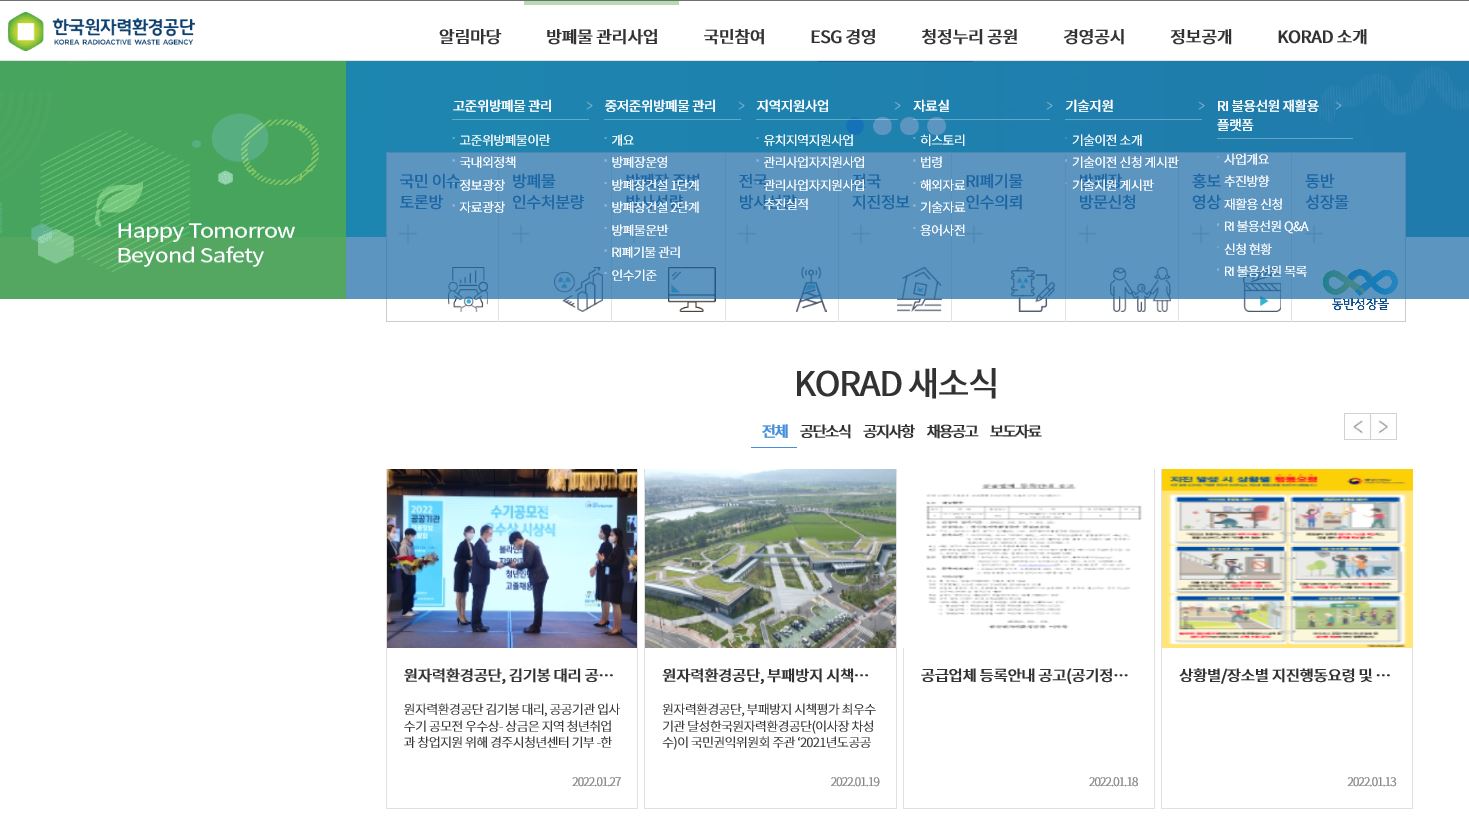Switch to the 보도자료 news tab

tap(1015, 431)
